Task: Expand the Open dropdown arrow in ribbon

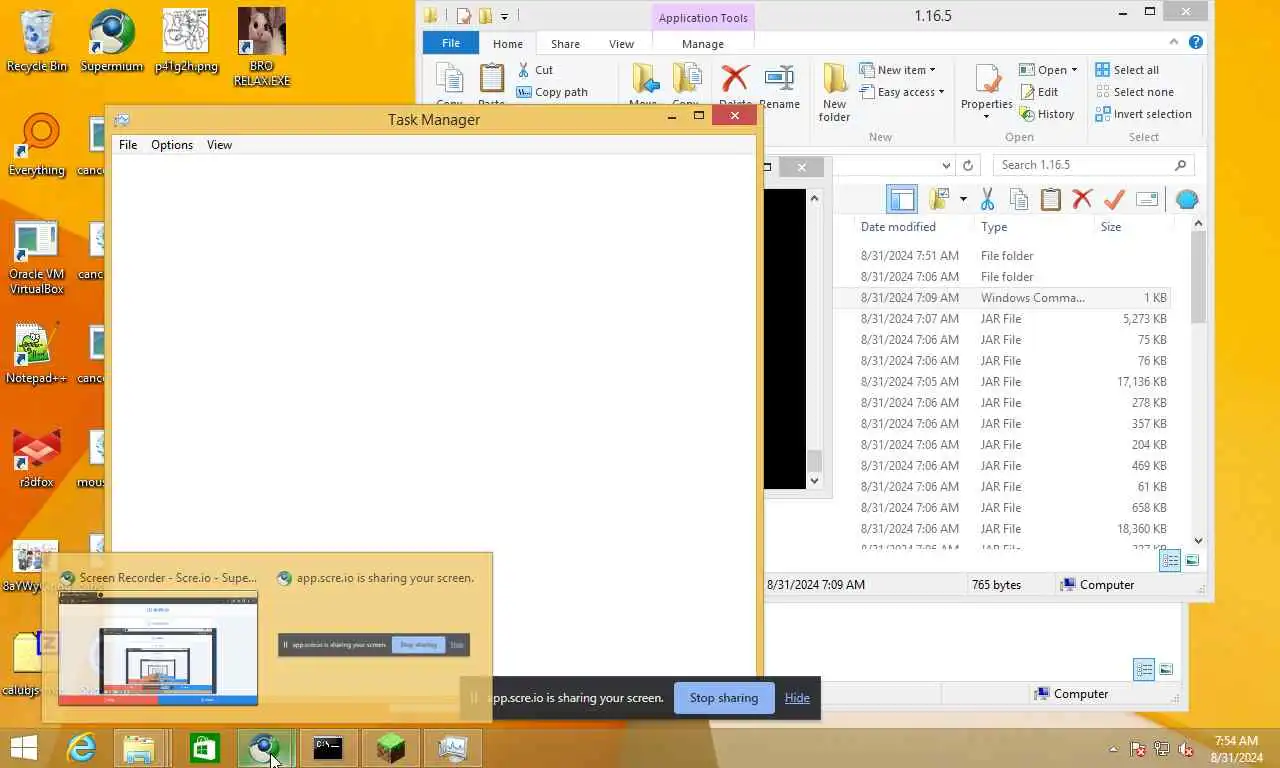Action: 1074,70
